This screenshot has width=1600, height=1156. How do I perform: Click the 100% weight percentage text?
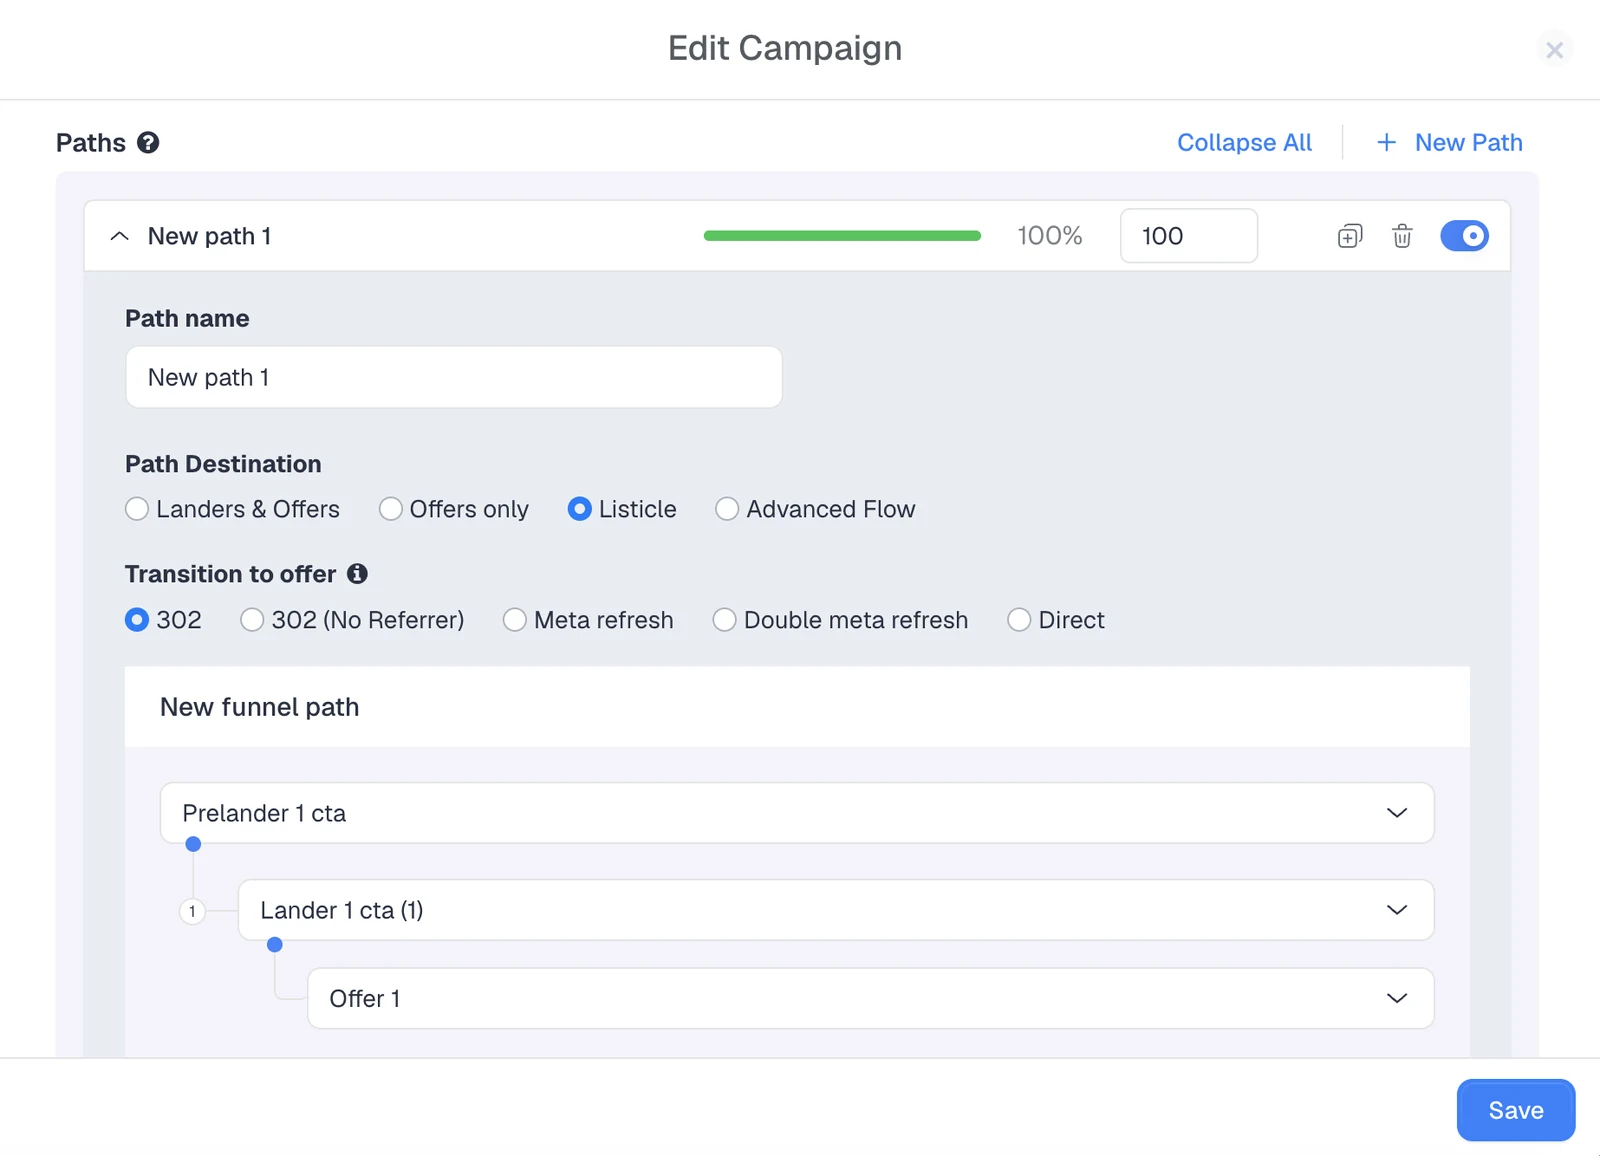point(1050,236)
